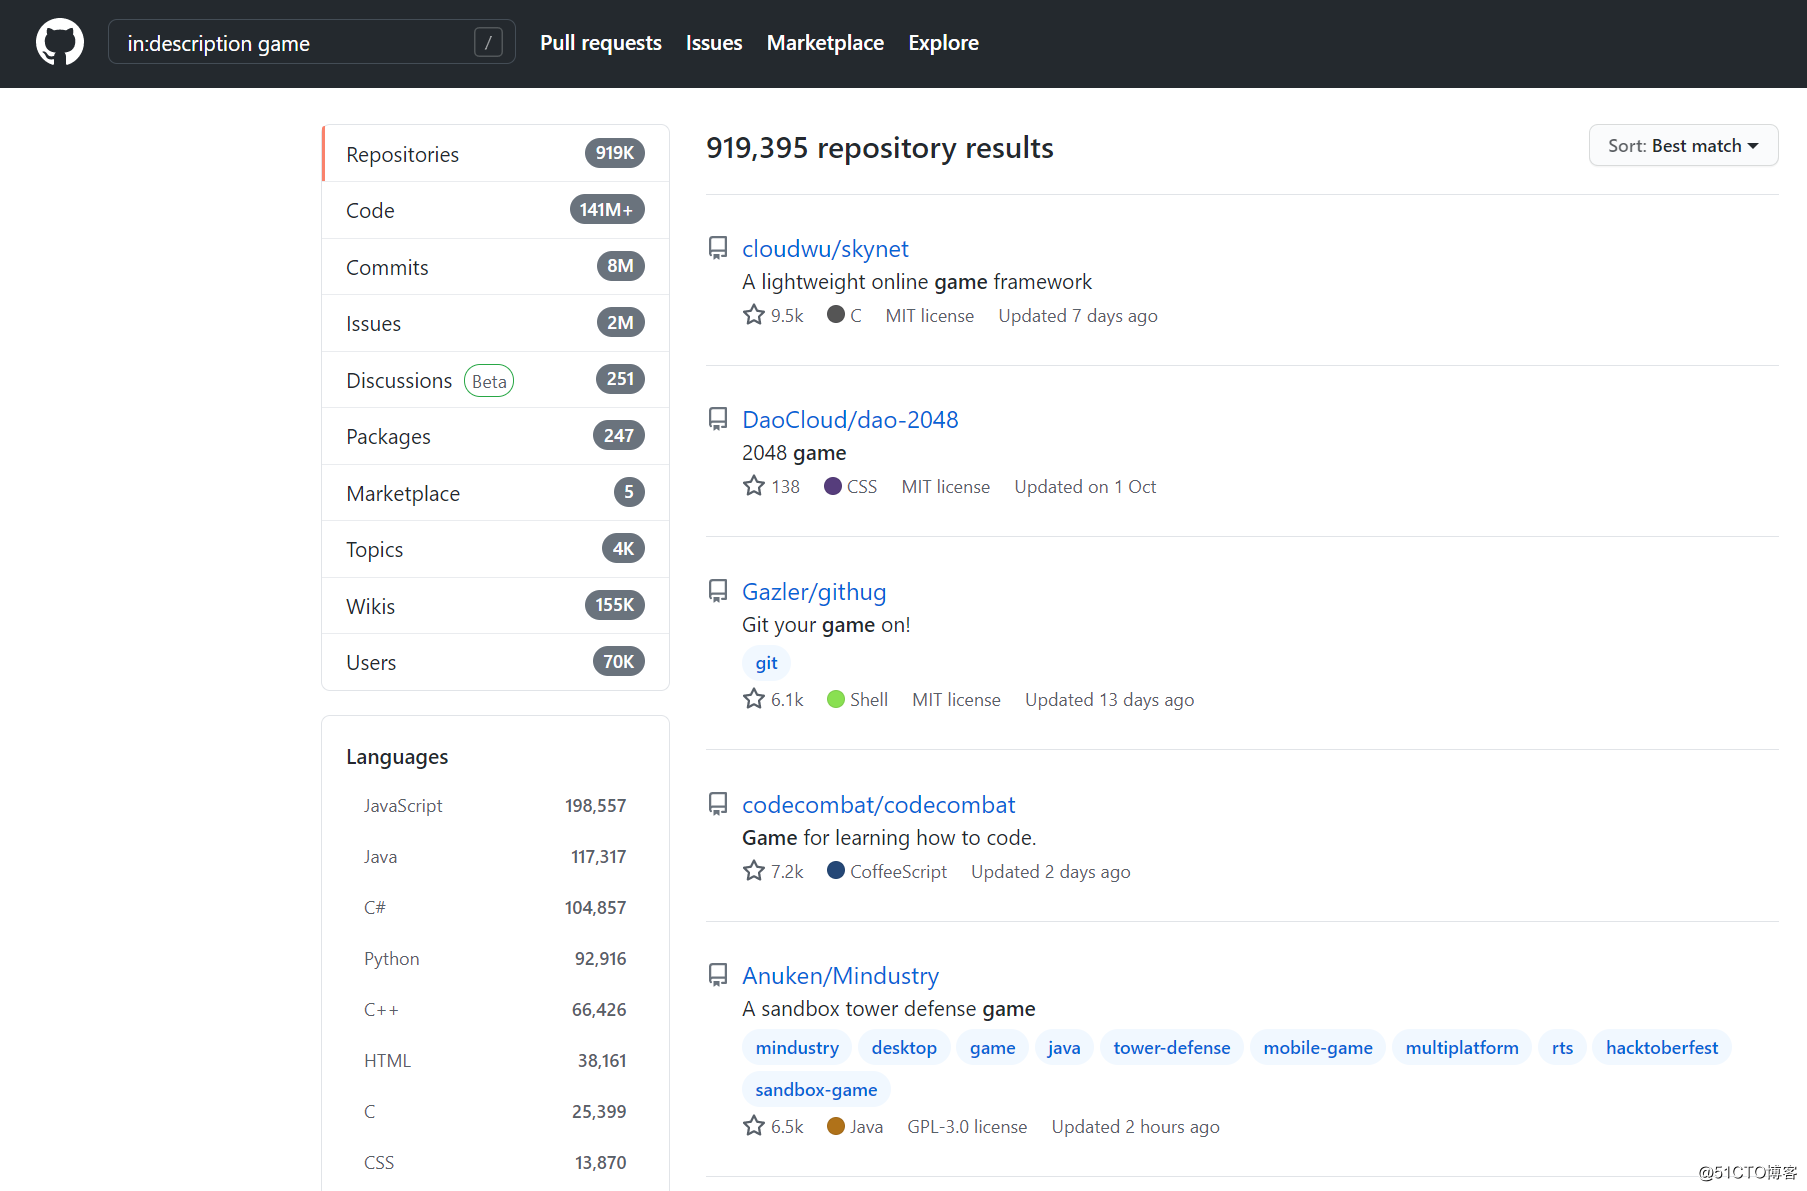Click the rts topic tag
Image resolution: width=1807 pixels, height=1191 pixels.
[1562, 1047]
